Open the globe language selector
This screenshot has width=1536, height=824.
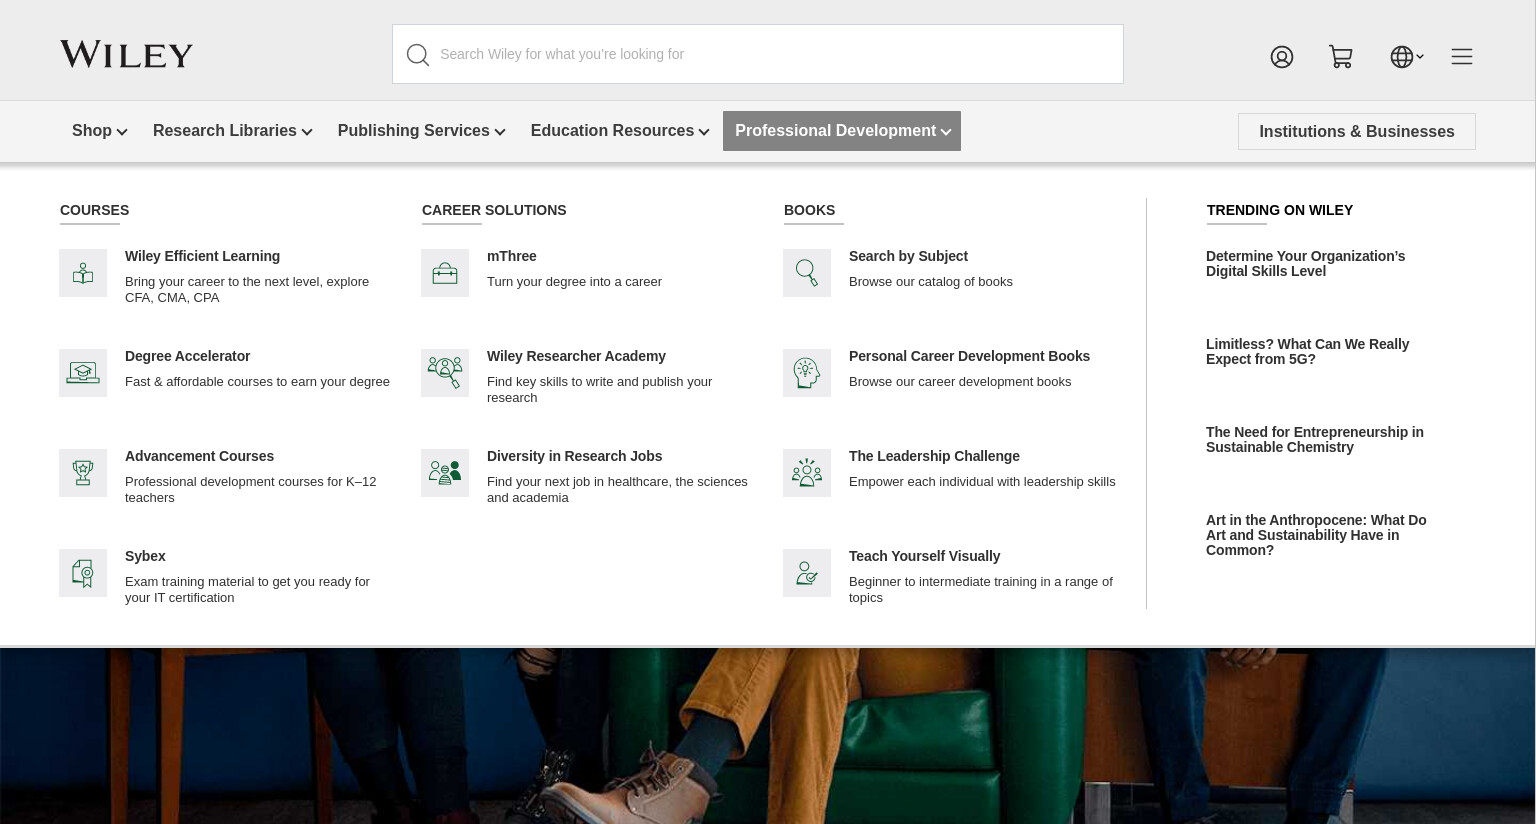[x=1406, y=57]
